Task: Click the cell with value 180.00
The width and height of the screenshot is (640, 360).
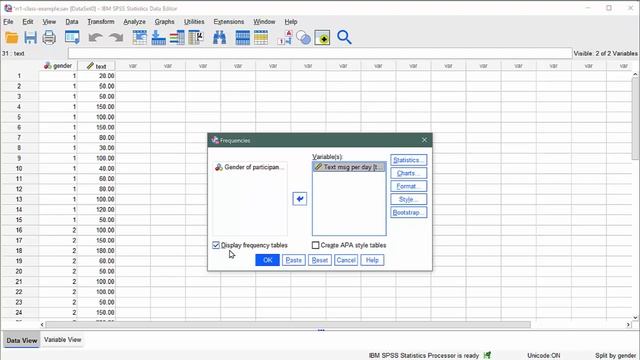Action: click(96, 251)
